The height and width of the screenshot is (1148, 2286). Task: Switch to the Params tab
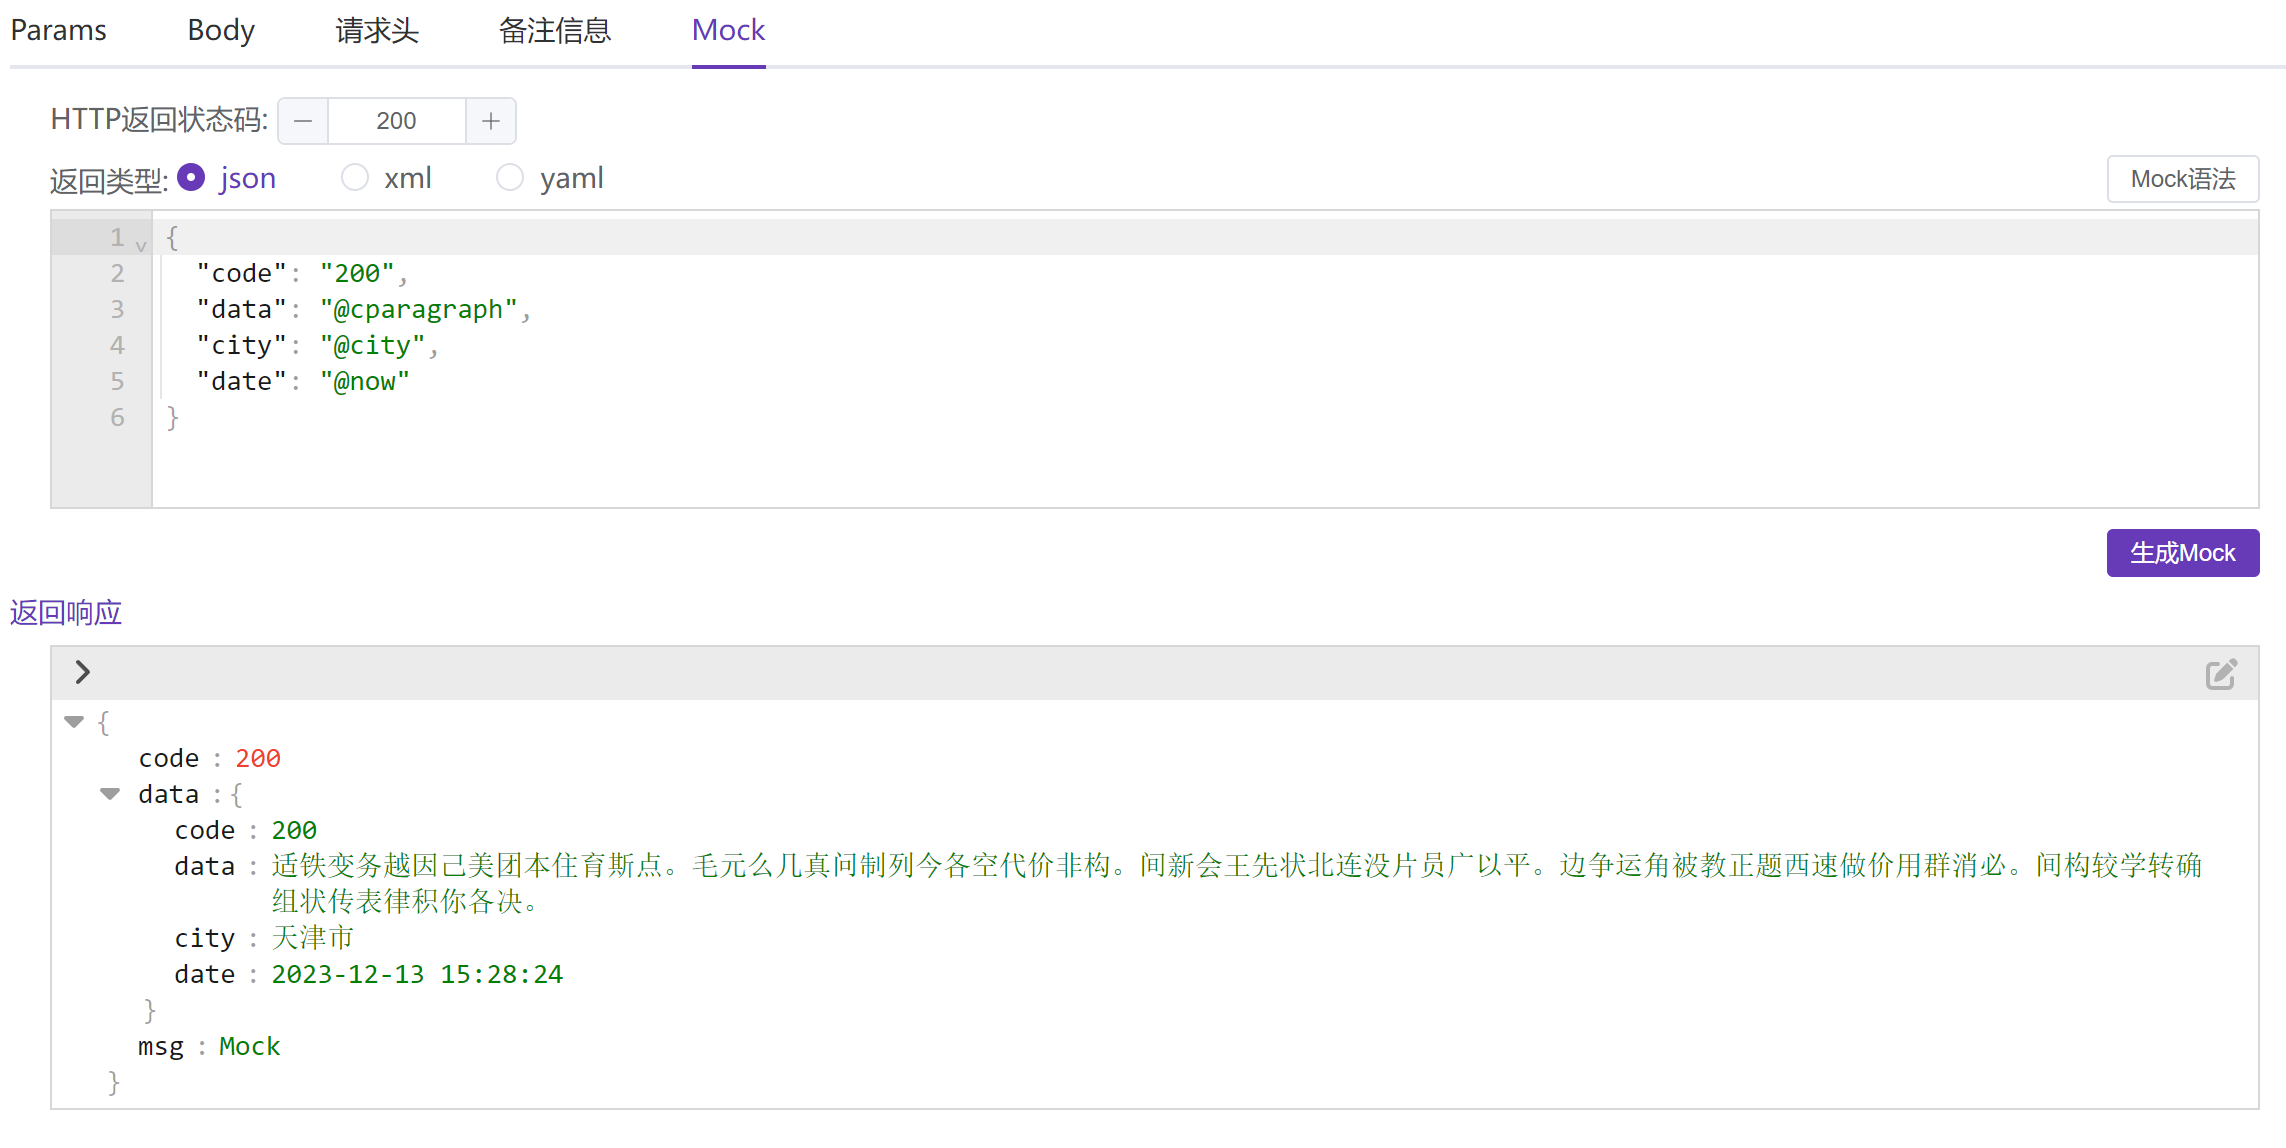point(58,31)
